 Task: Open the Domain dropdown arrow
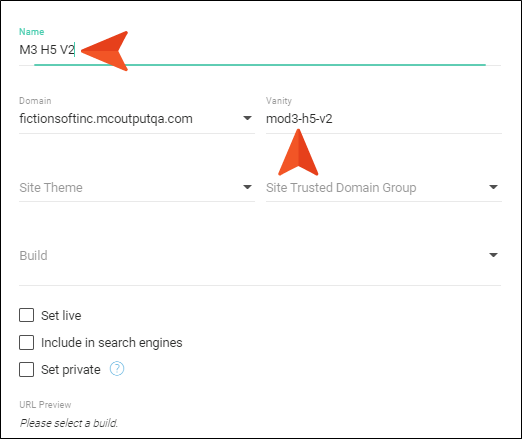247,118
